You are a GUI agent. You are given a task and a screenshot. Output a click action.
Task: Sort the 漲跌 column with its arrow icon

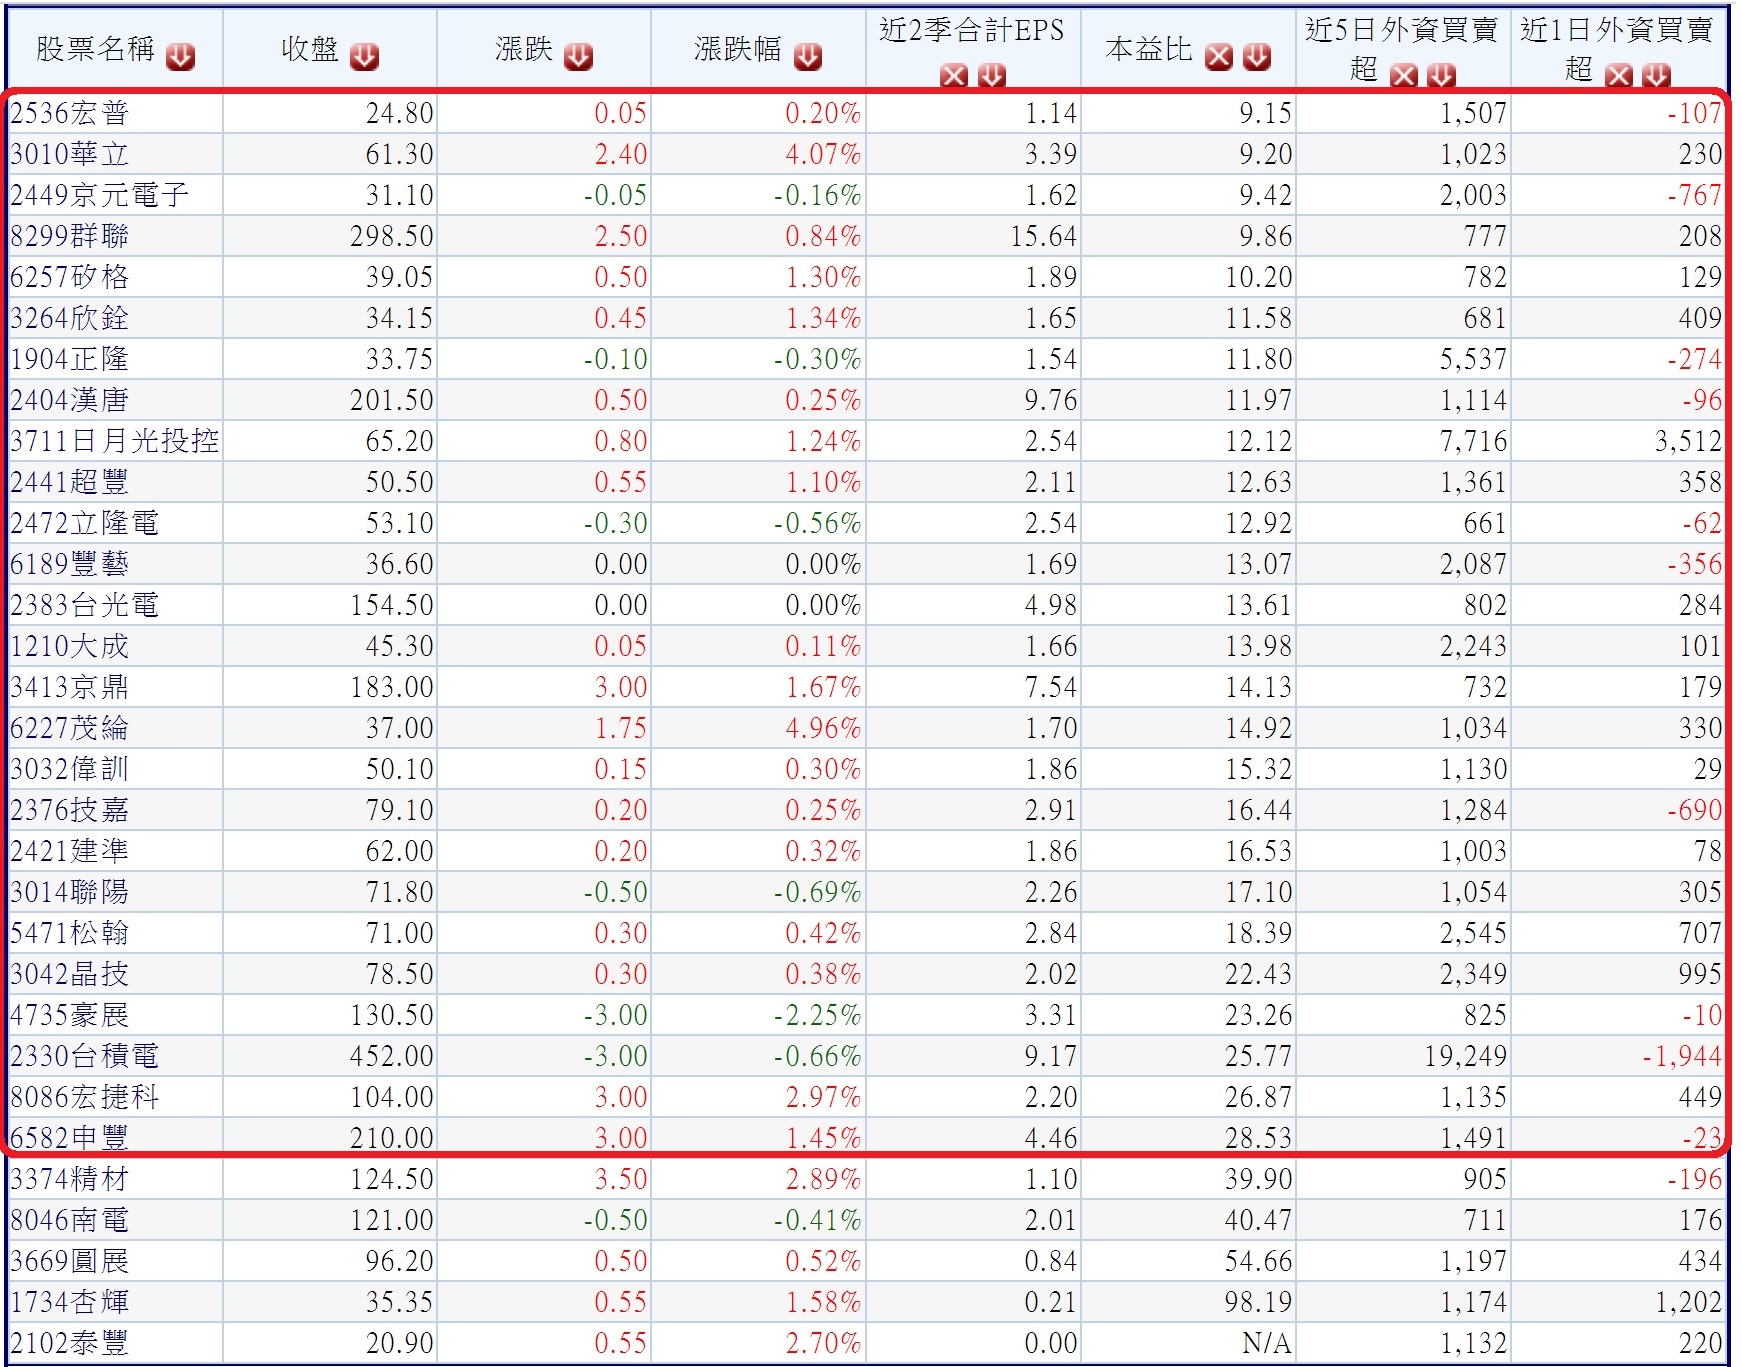(x=579, y=57)
